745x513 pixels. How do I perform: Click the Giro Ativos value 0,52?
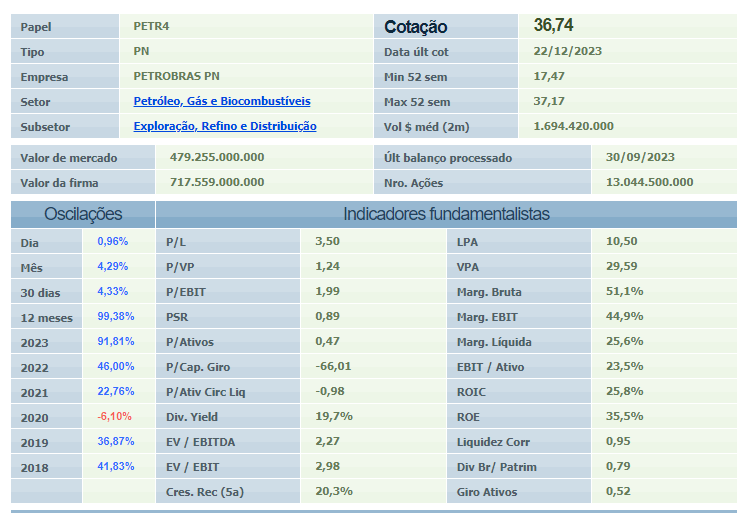(x=618, y=491)
